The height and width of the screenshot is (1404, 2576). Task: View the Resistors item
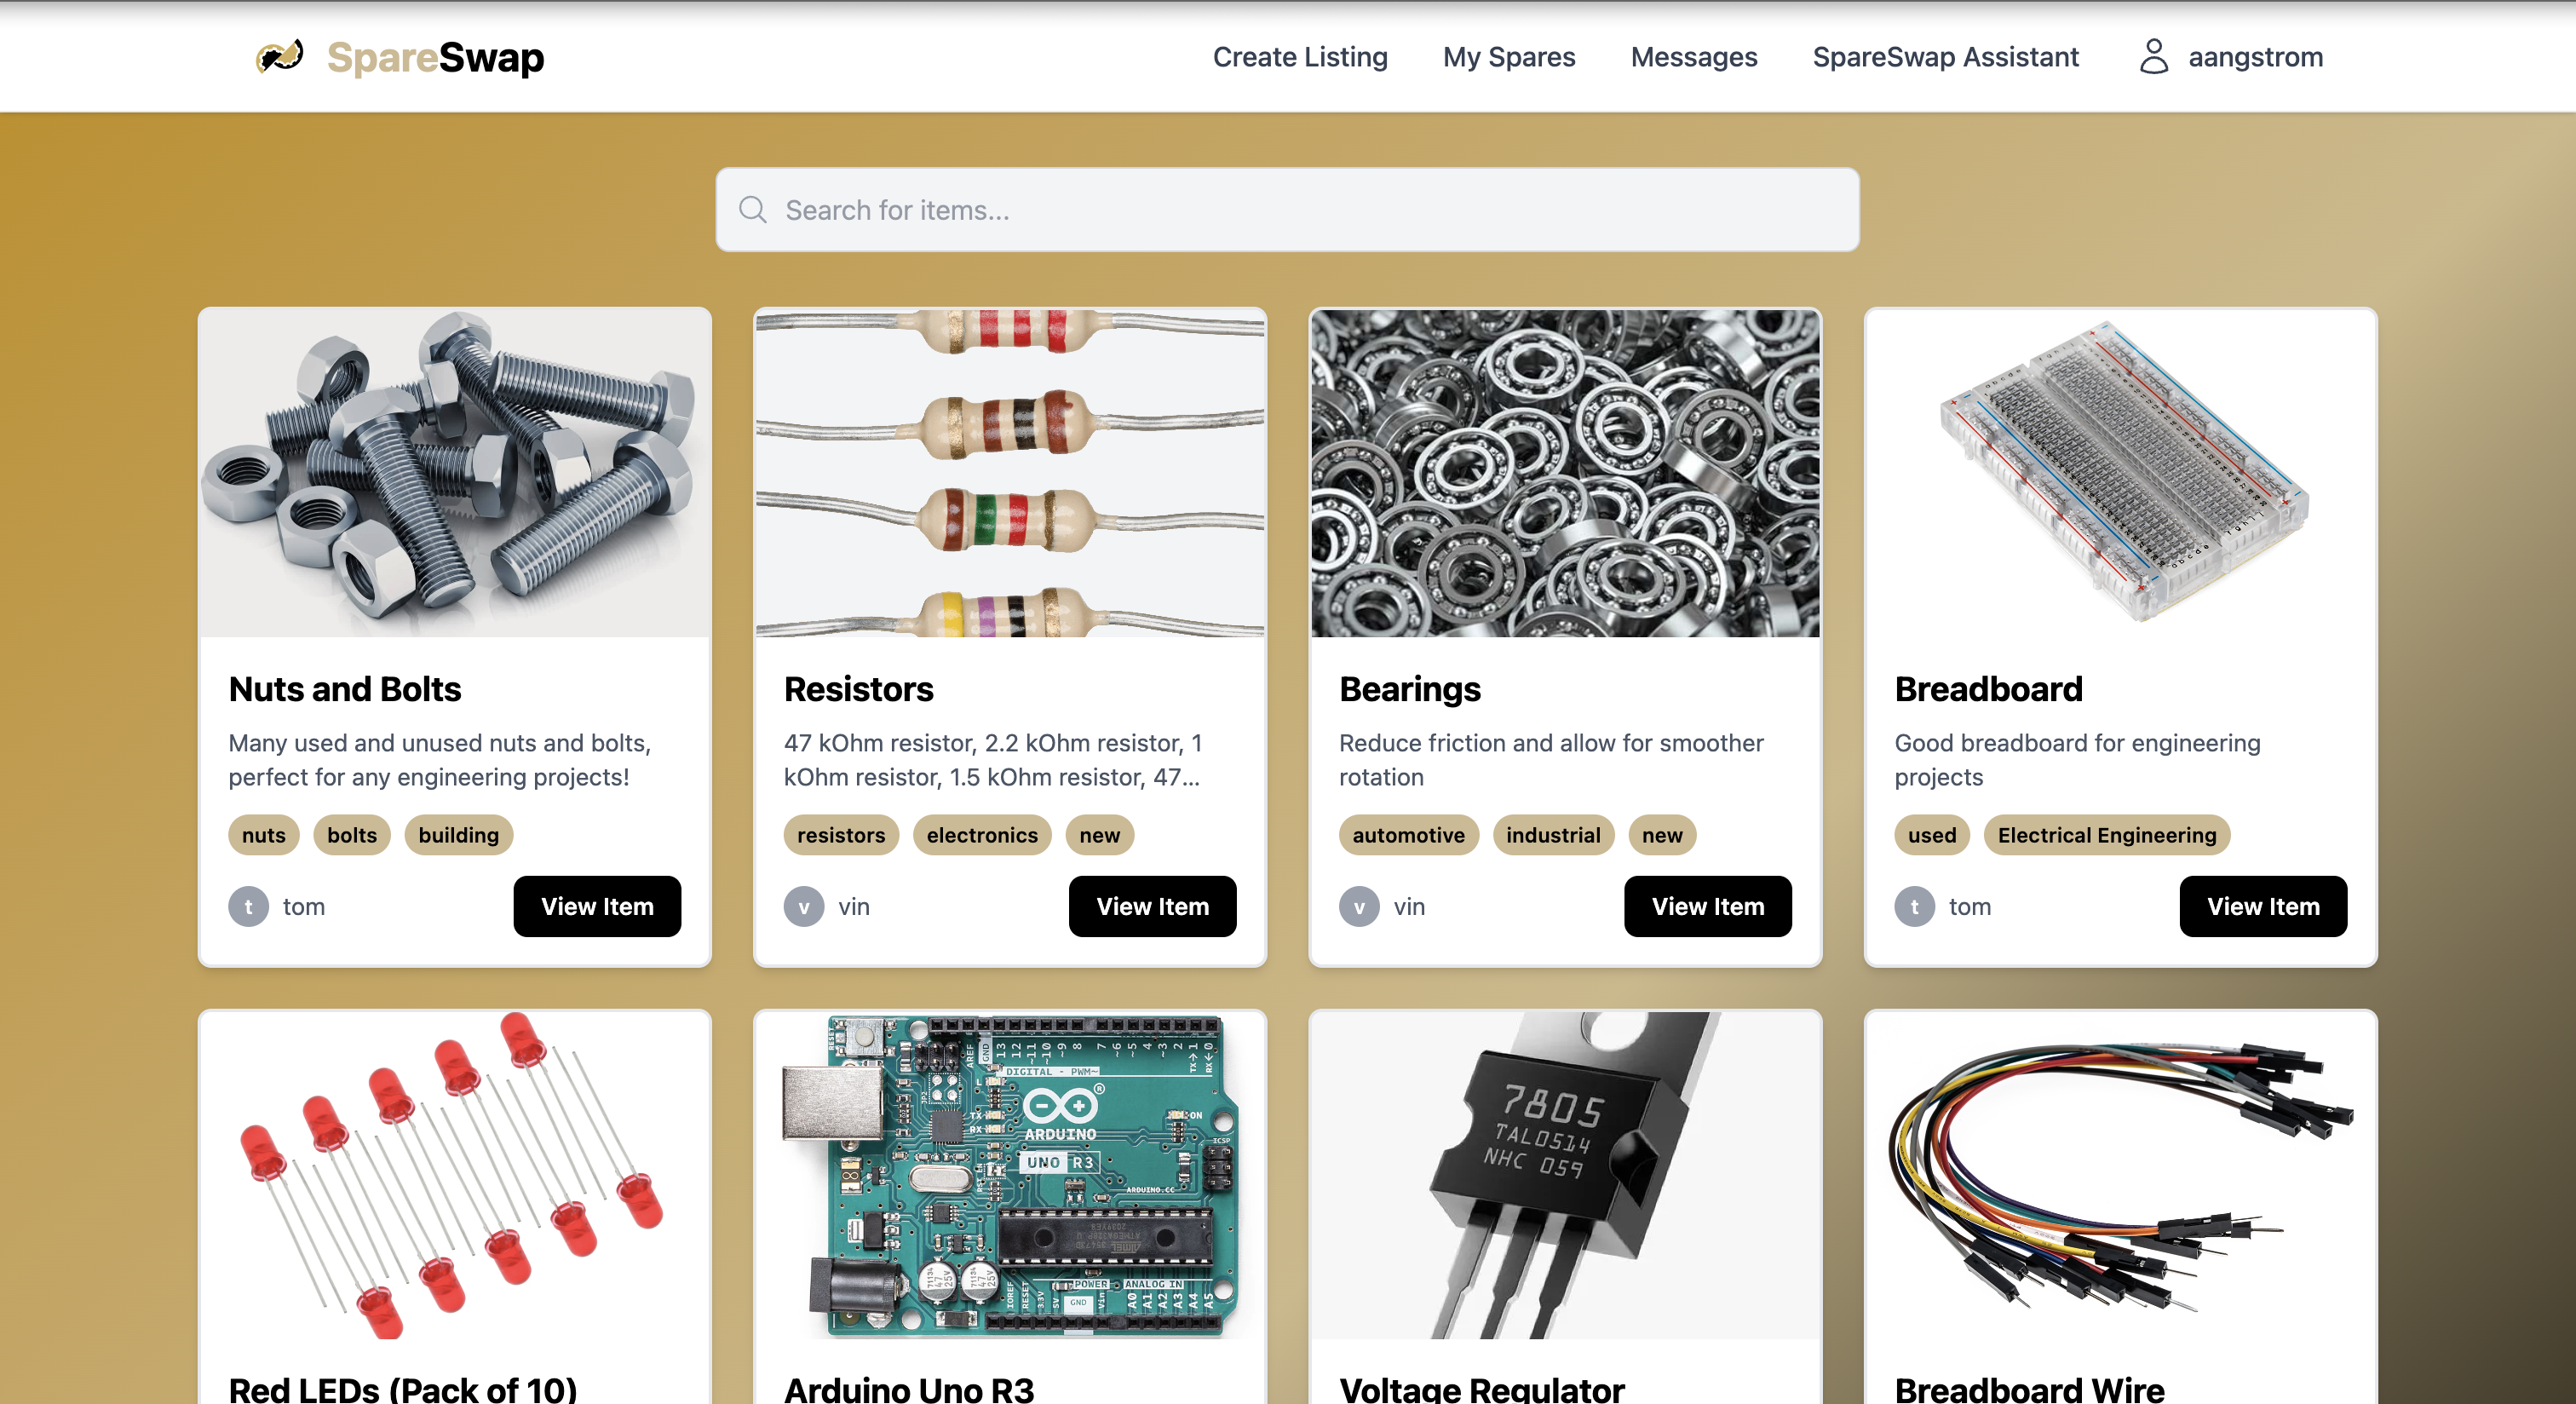point(1152,906)
